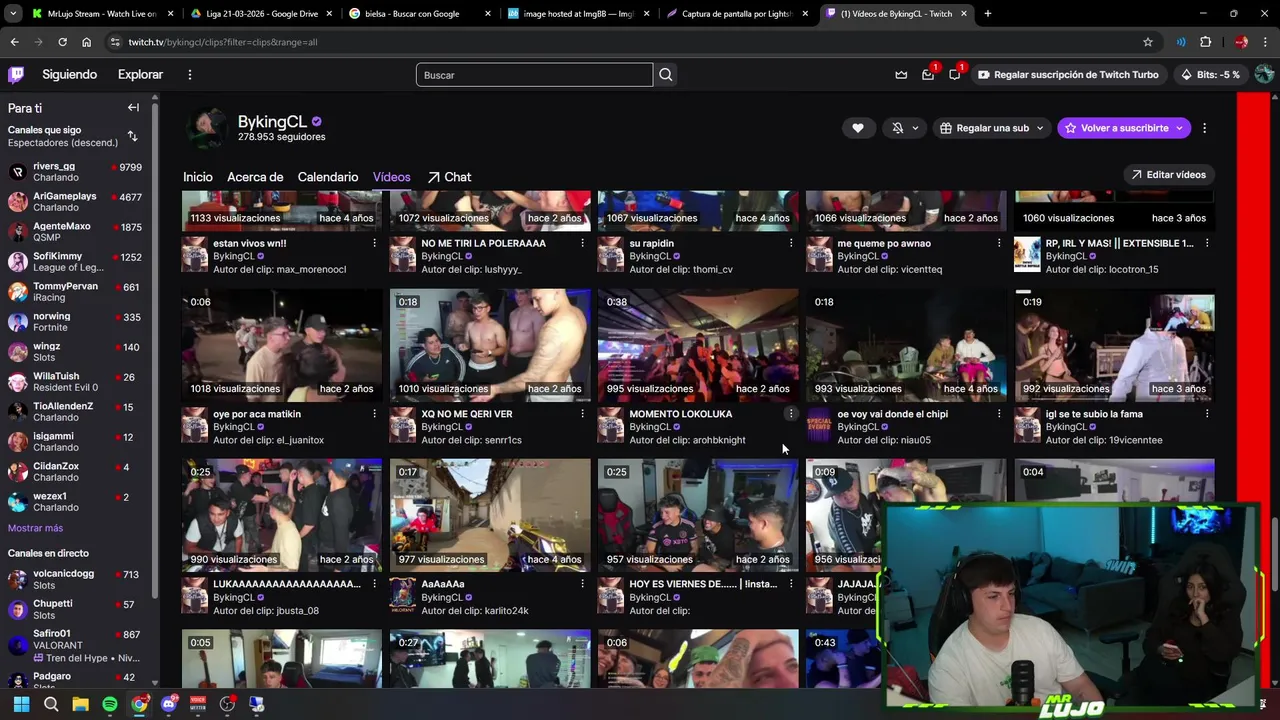Image resolution: width=1280 pixels, height=720 pixels.
Task: Click the heart follow button
Action: point(858,128)
